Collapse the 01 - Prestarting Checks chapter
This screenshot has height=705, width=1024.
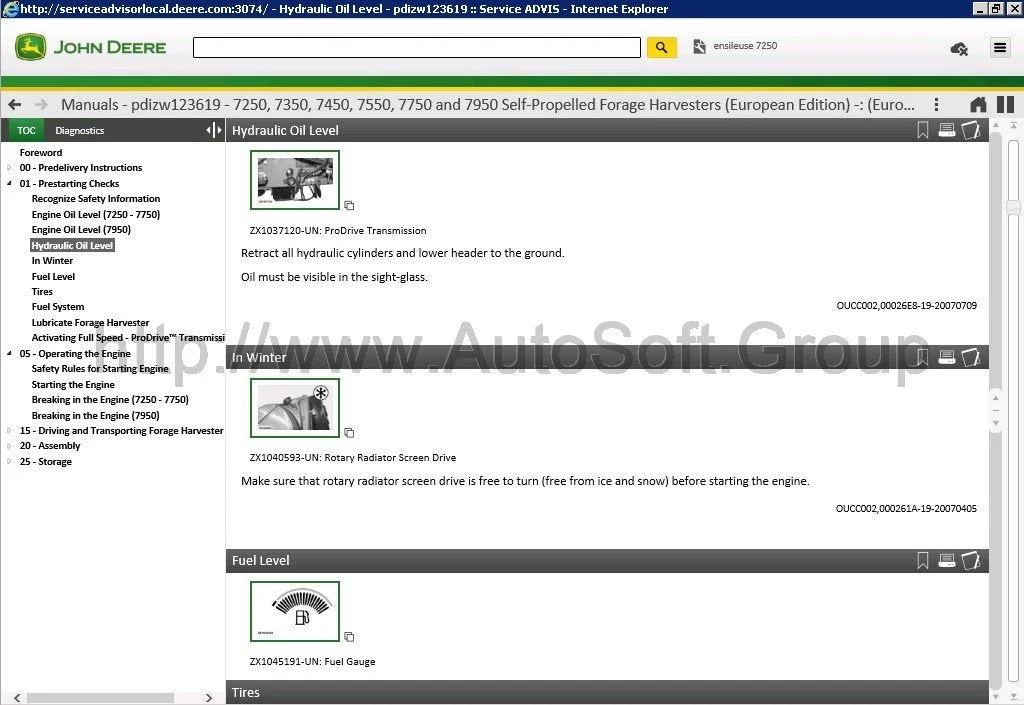[8, 183]
